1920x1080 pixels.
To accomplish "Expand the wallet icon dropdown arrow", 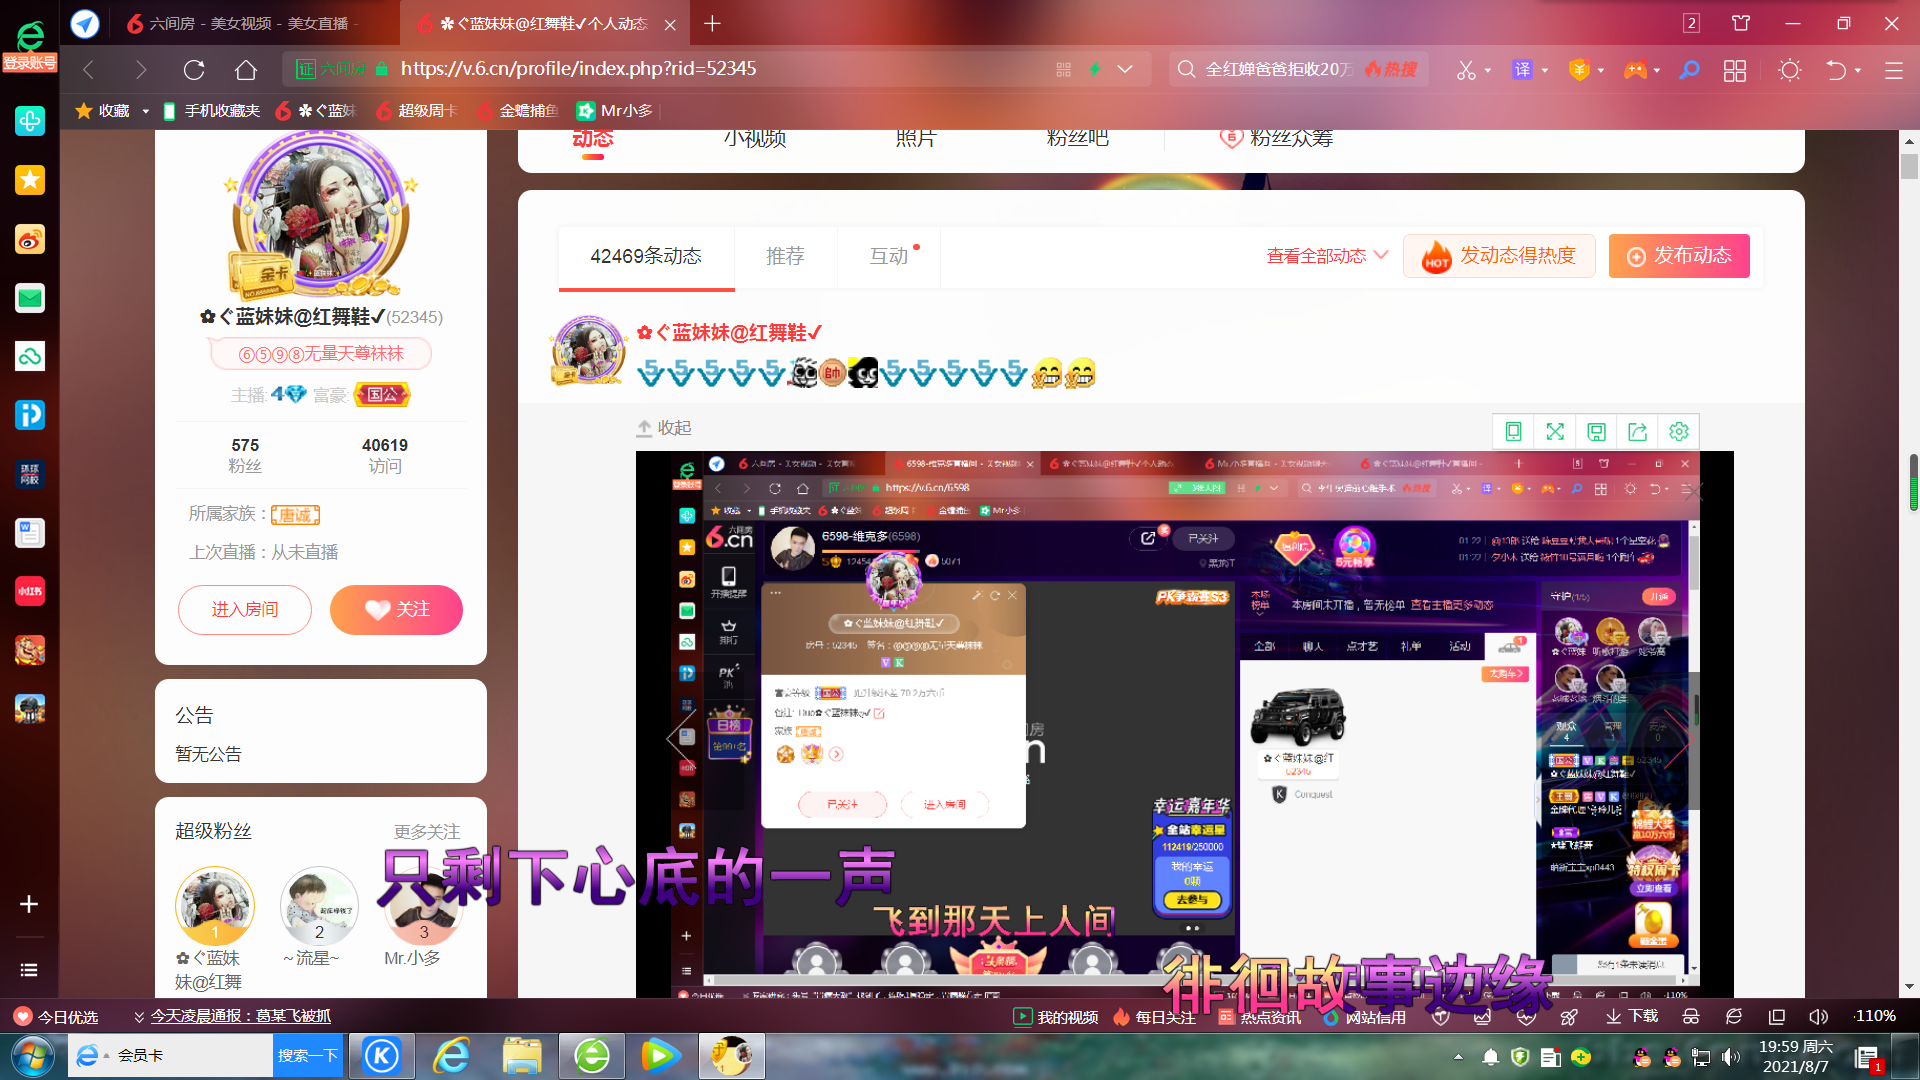I will [x=1601, y=70].
